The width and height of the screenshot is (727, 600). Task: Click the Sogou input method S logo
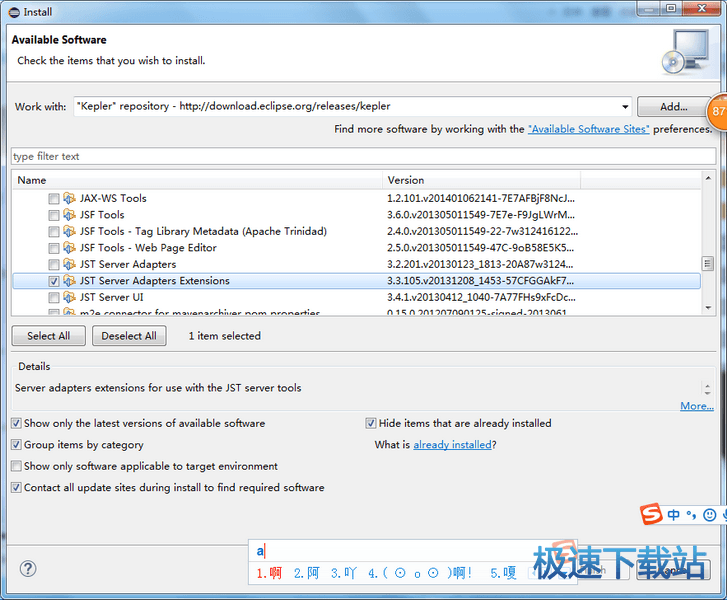[651, 514]
